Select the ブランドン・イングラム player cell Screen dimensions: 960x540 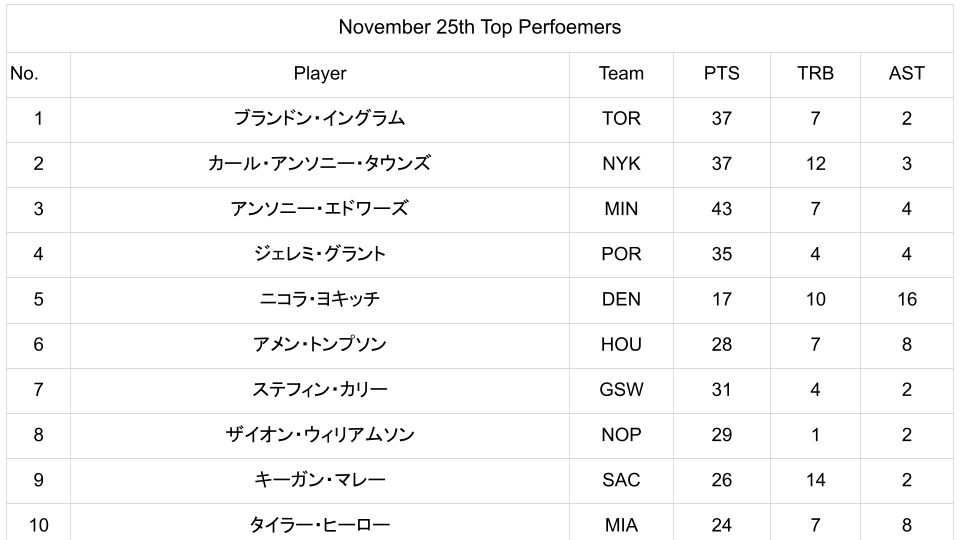point(320,118)
